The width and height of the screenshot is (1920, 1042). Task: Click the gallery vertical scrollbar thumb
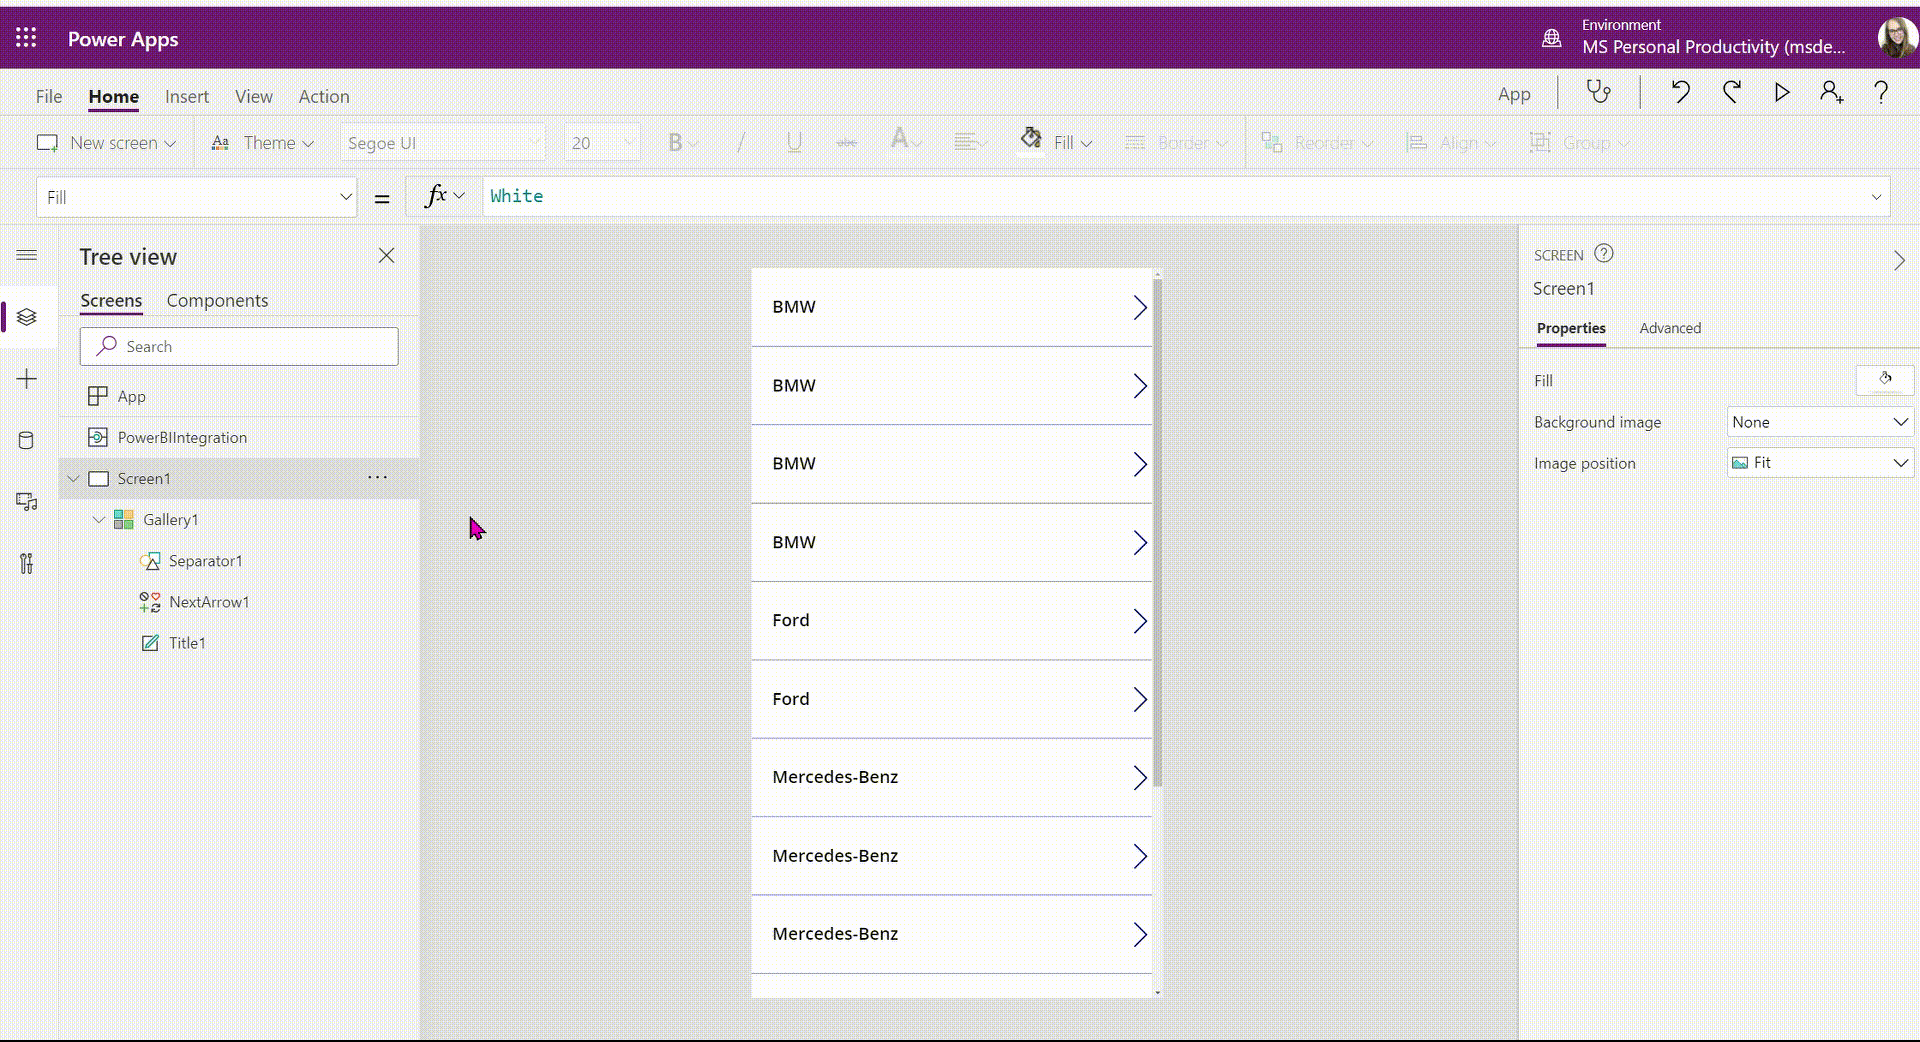pos(1157,532)
